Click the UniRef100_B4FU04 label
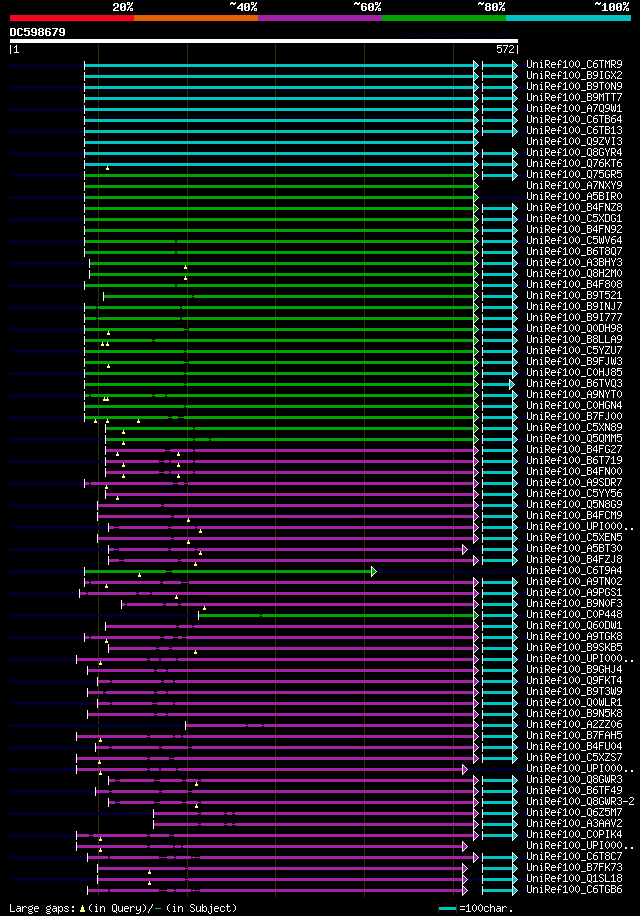The height and width of the screenshot is (916, 640). [x=574, y=747]
